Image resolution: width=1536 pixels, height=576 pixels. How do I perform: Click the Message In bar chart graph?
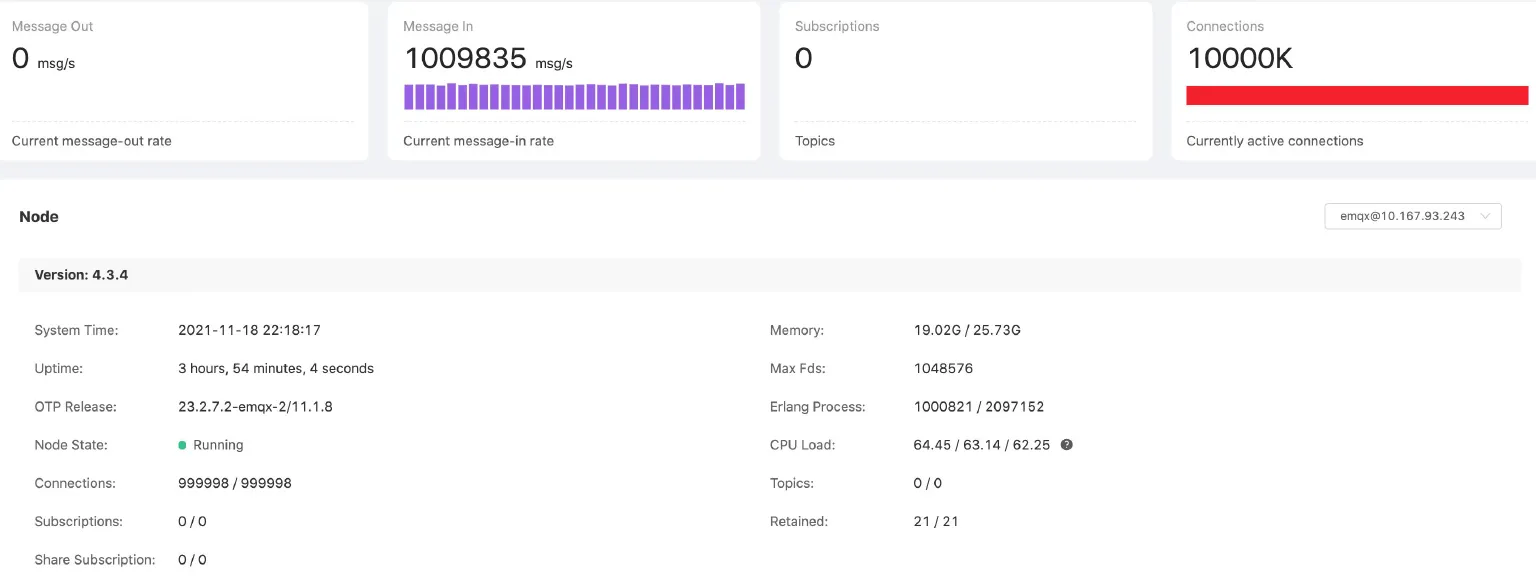click(x=573, y=96)
